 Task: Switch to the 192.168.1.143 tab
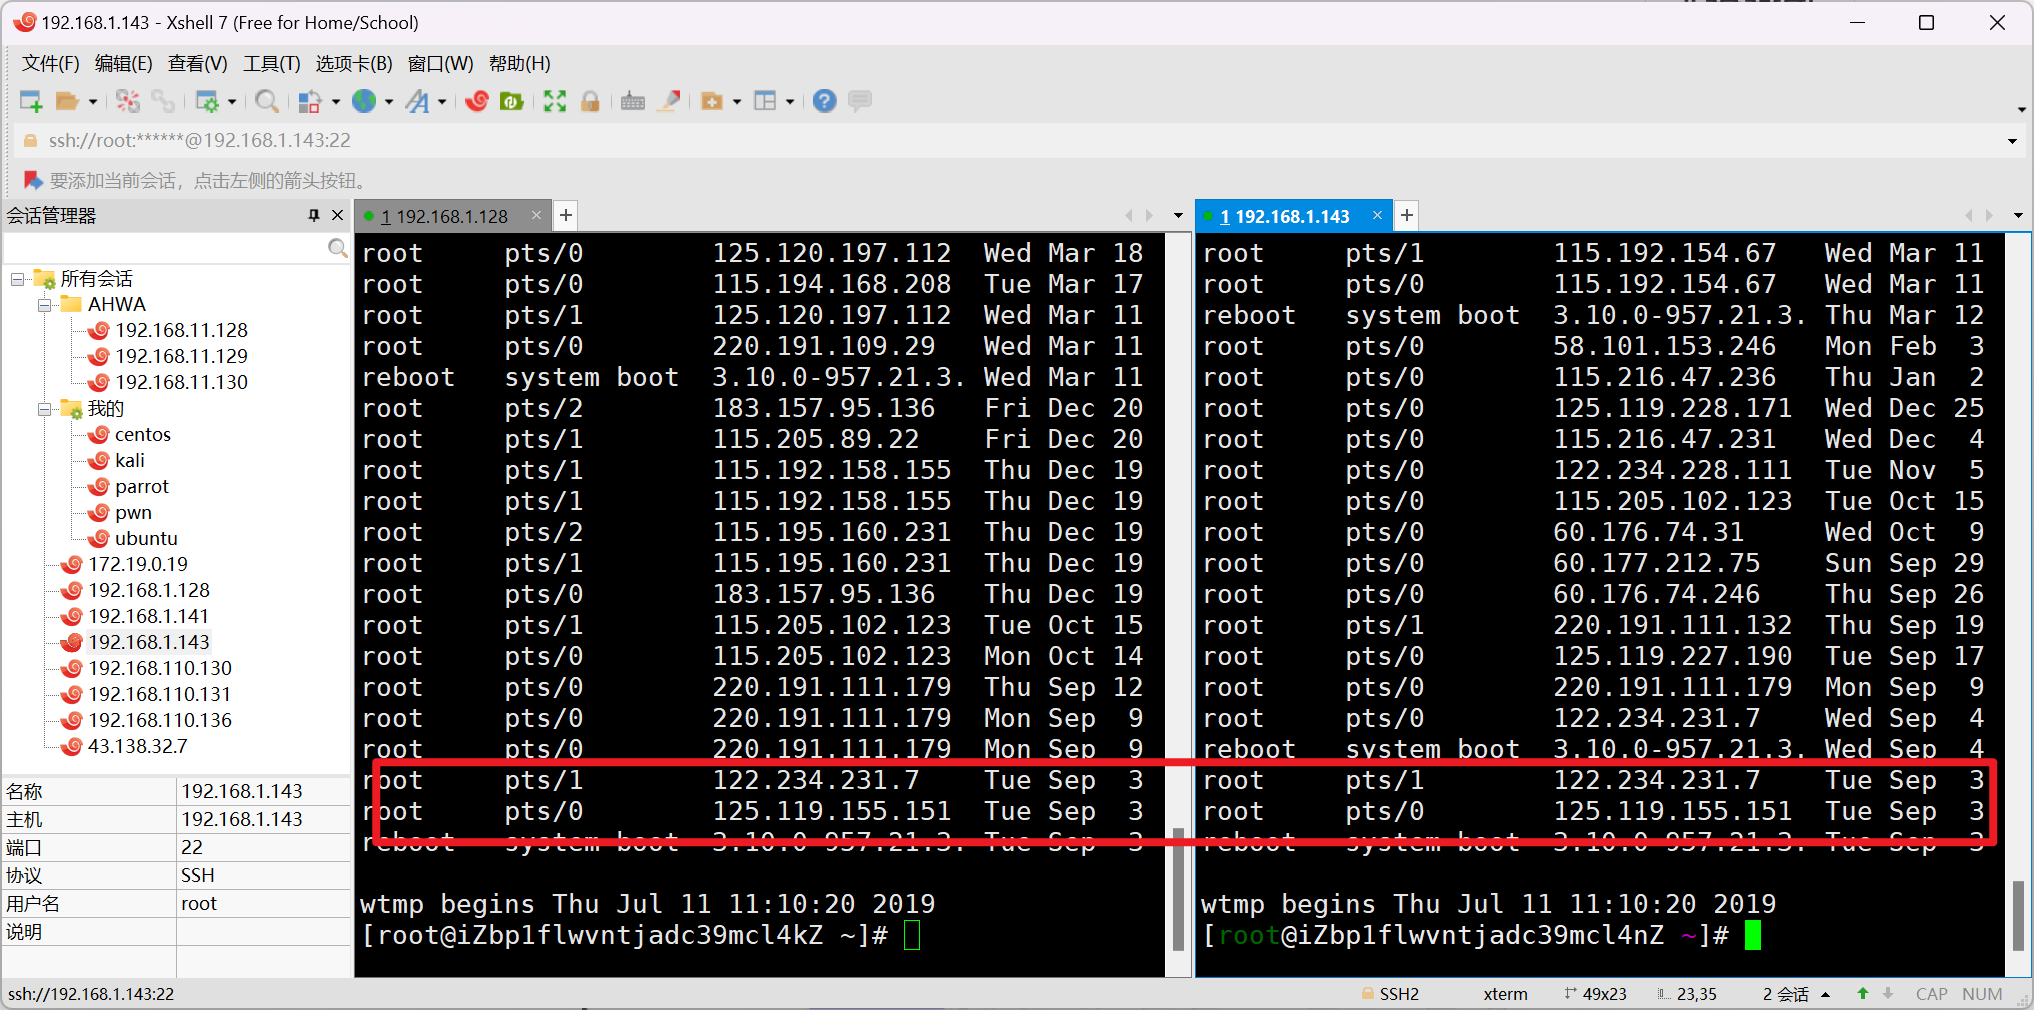pyautogui.click(x=1284, y=216)
